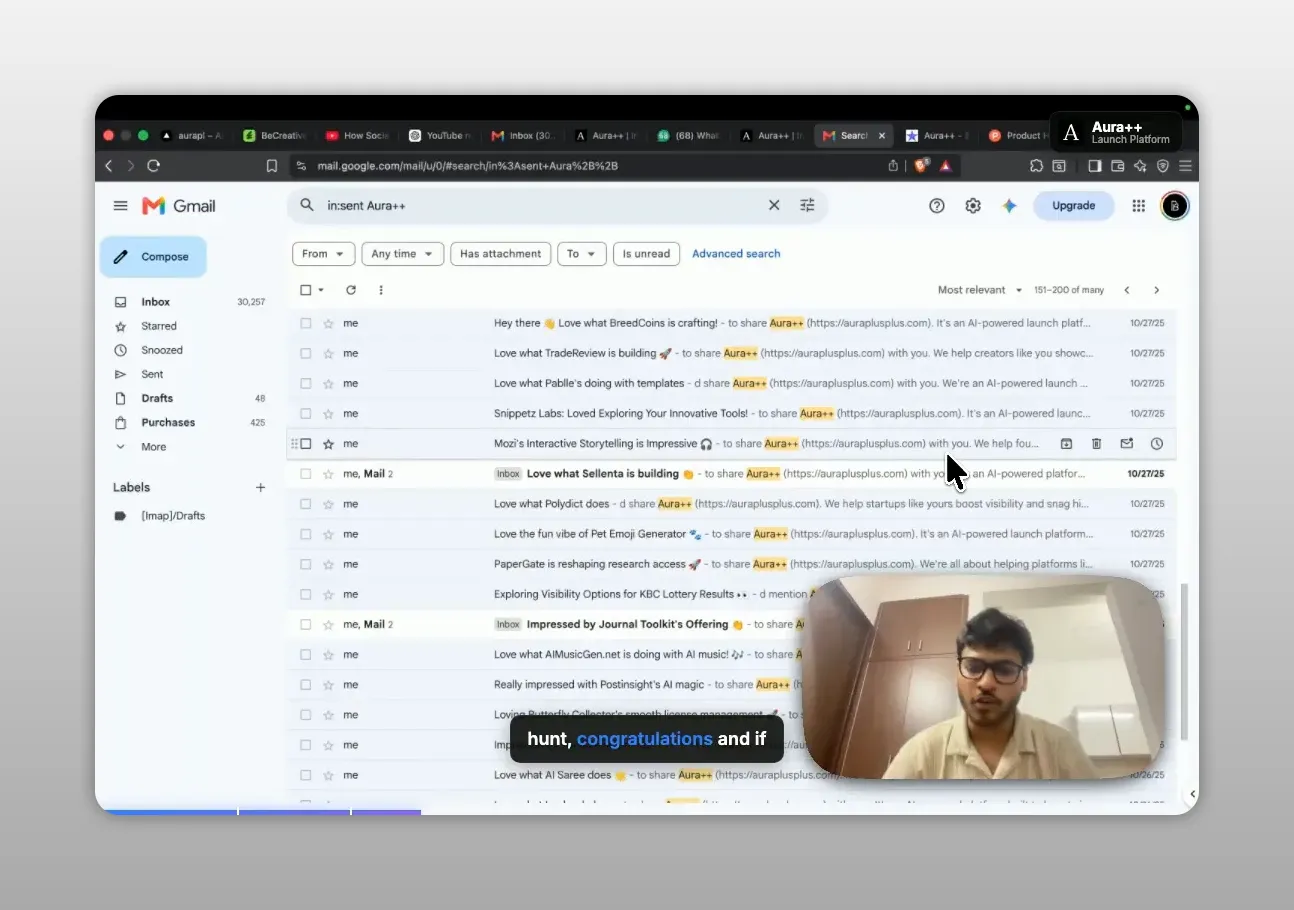Screen dimensions: 1294x910
Task: Open search options filter sliders icon
Action: click(807, 205)
